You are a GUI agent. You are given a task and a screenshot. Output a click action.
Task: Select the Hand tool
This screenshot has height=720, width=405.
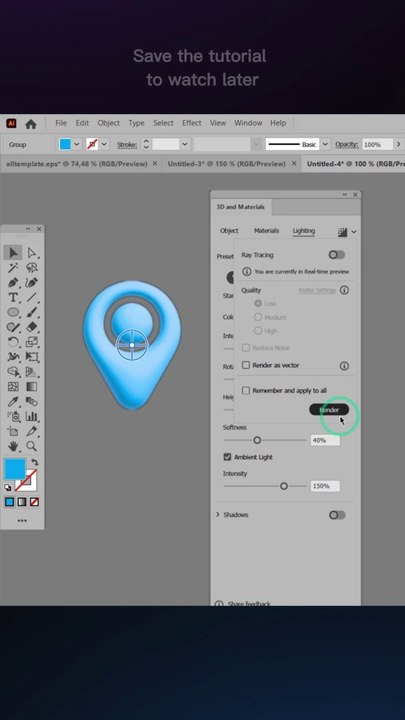(13, 446)
